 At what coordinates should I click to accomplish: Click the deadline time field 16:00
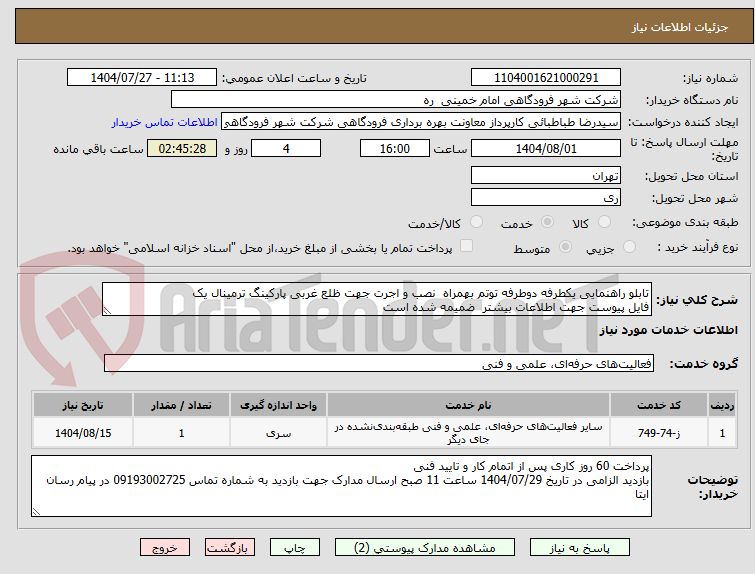point(395,148)
